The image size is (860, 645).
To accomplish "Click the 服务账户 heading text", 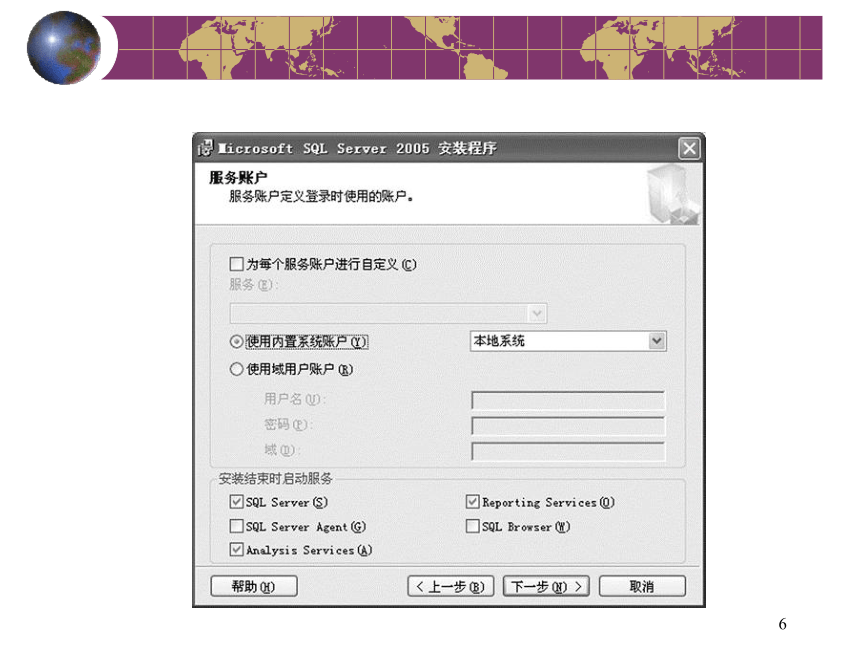I will (x=238, y=178).
